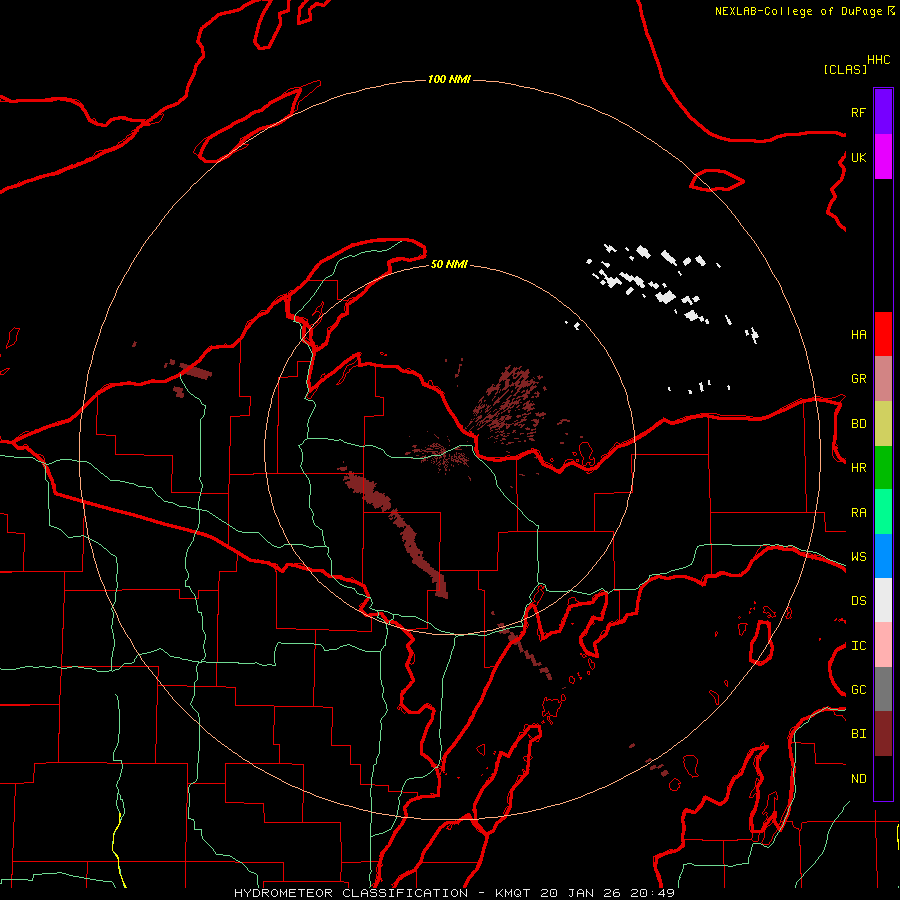Screen dimensions: 900x900
Task: Click the 'ND' legend label
Action: [859, 779]
